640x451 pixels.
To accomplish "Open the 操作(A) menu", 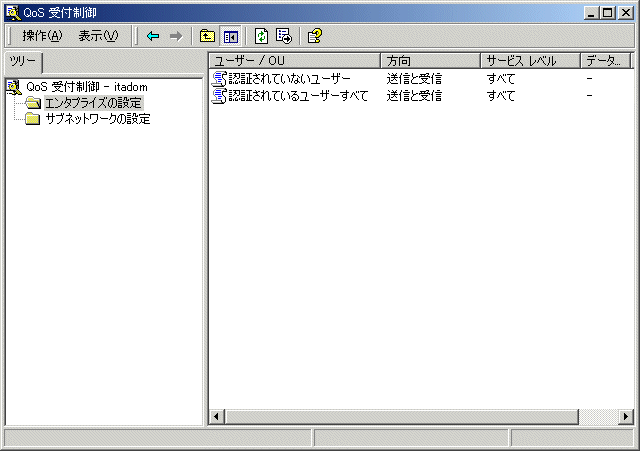I will [42, 36].
